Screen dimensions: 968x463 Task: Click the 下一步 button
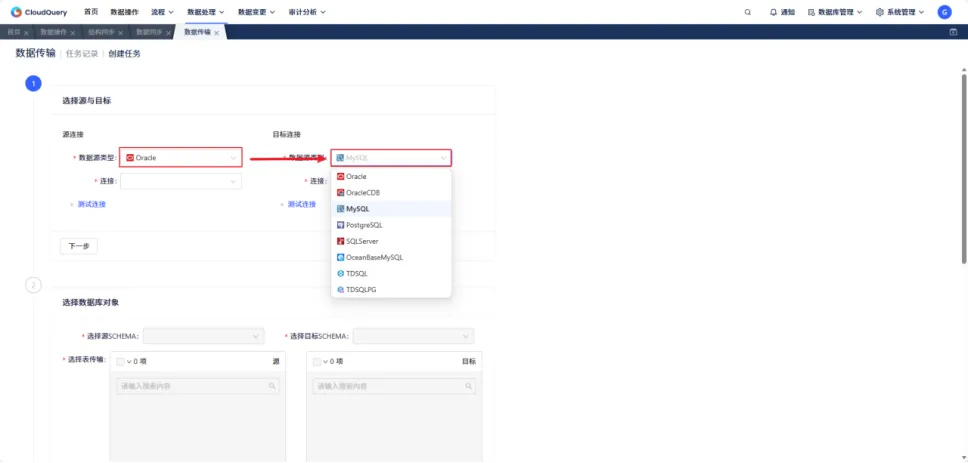pyautogui.click(x=78, y=246)
